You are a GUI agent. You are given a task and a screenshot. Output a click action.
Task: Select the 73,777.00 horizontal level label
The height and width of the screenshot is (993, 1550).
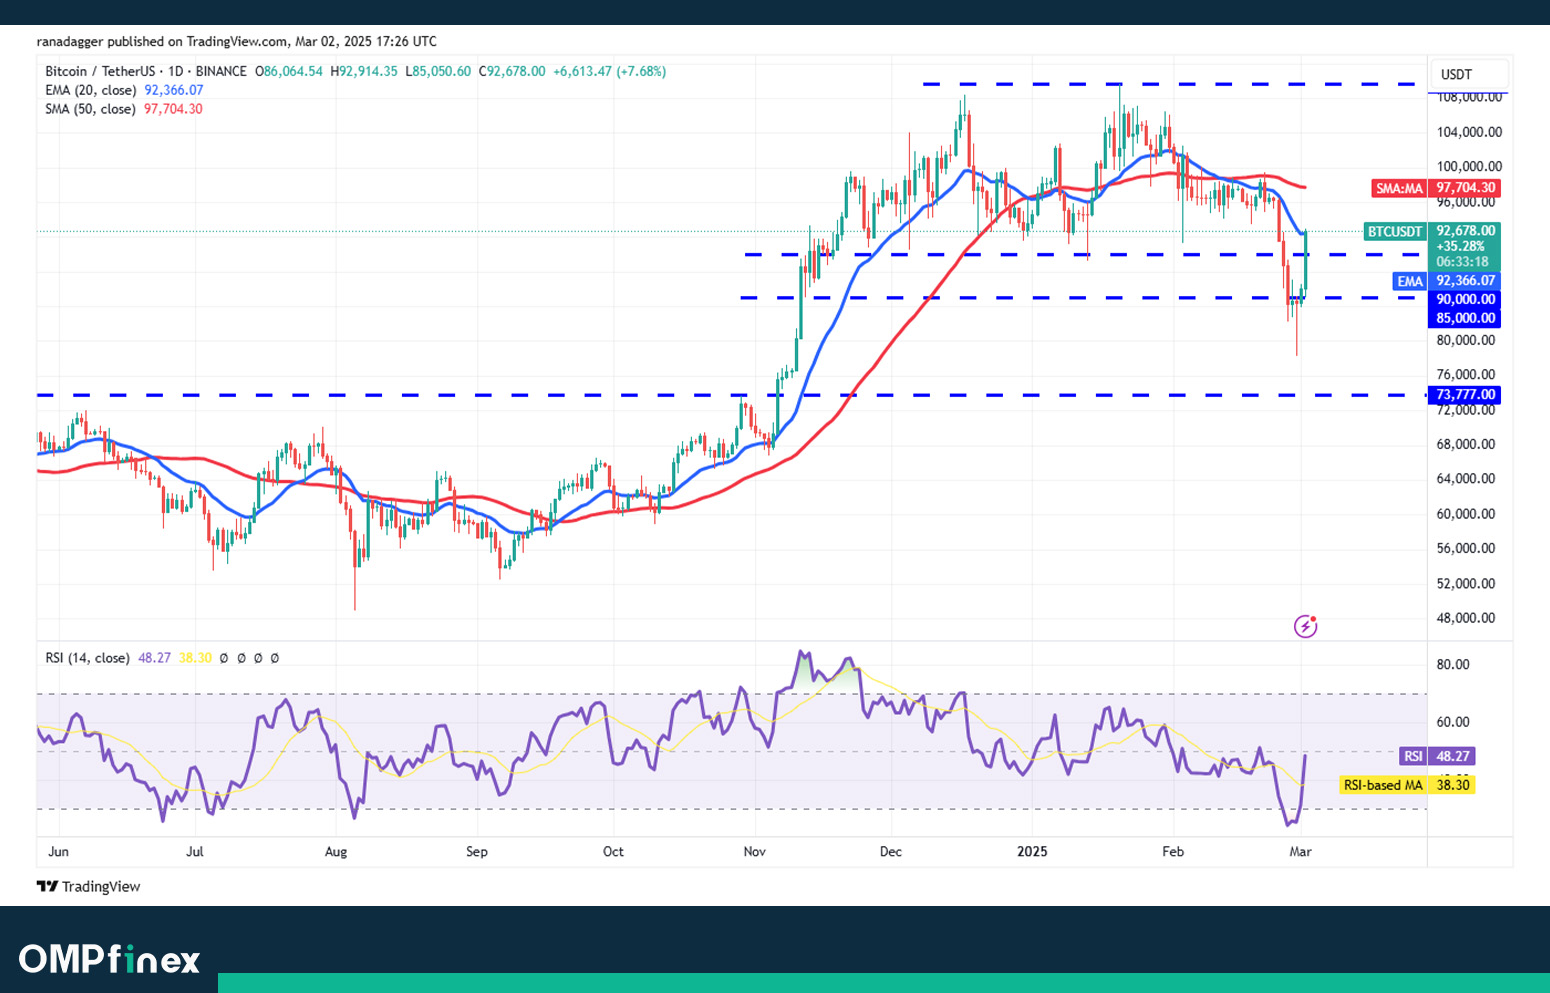click(x=1466, y=395)
